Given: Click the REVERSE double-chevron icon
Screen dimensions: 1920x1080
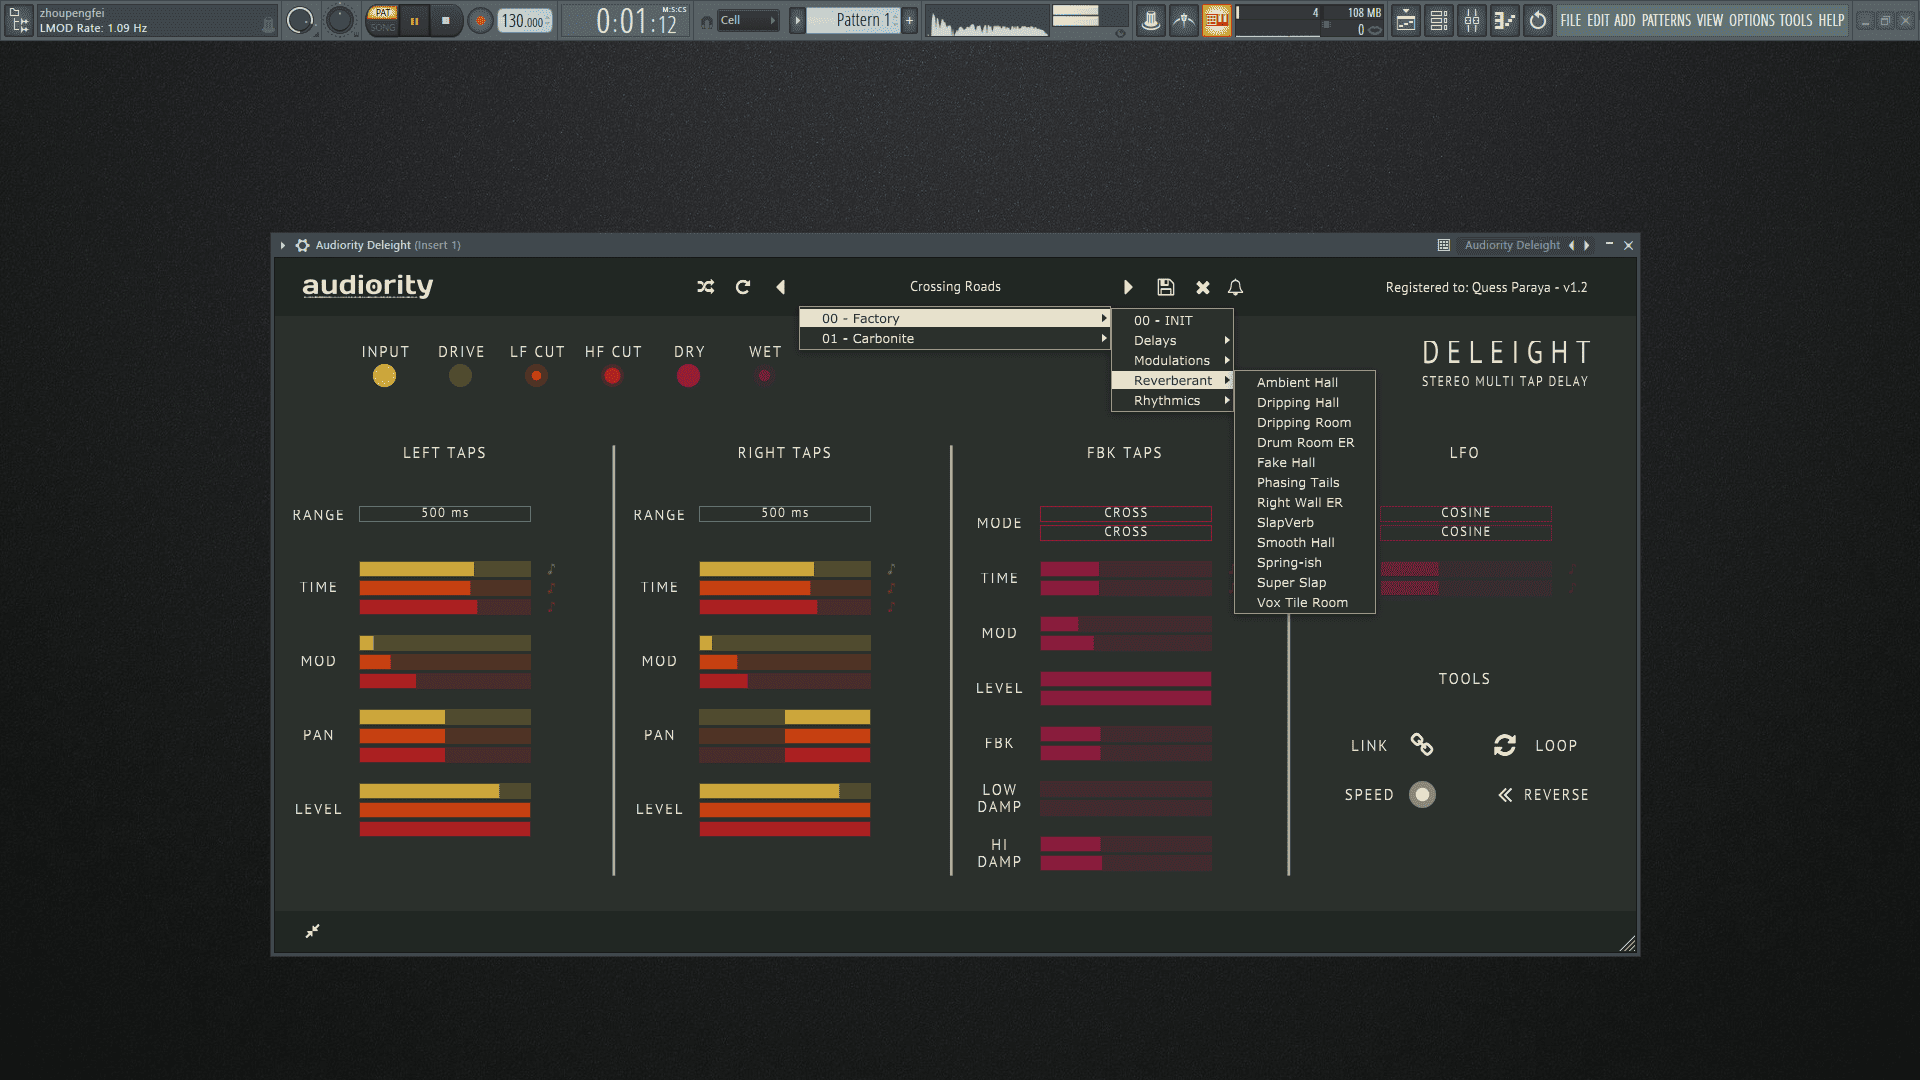Looking at the screenshot, I should (1505, 795).
